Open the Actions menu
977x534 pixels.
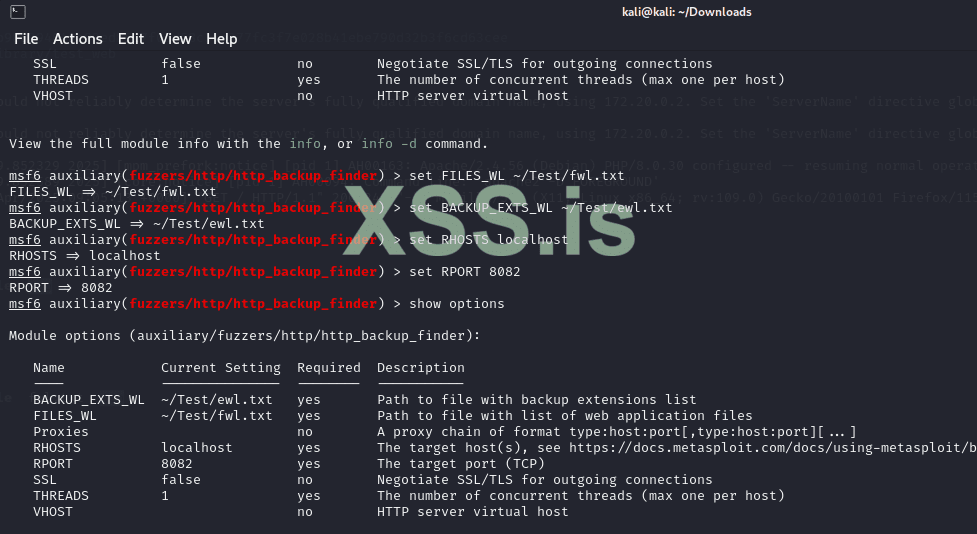tap(78, 39)
